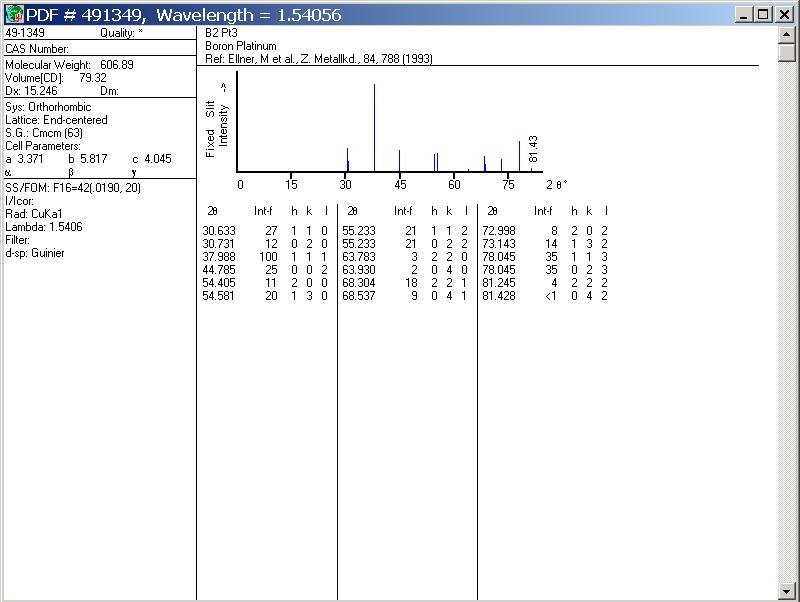Image resolution: width=800 pixels, height=602 pixels.
Task: Click the reference Ellner, M et al. line
Action: (319, 59)
